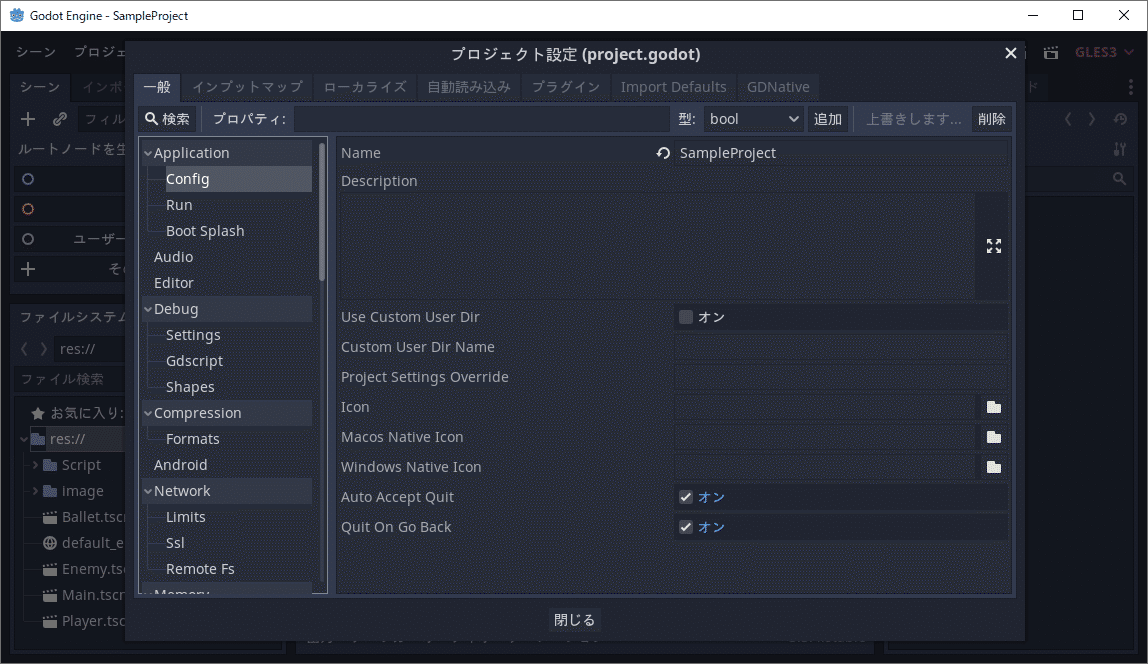Viewport: 1148px width, 664px height.
Task: Switch to the GDNative tab
Action: 778,86
